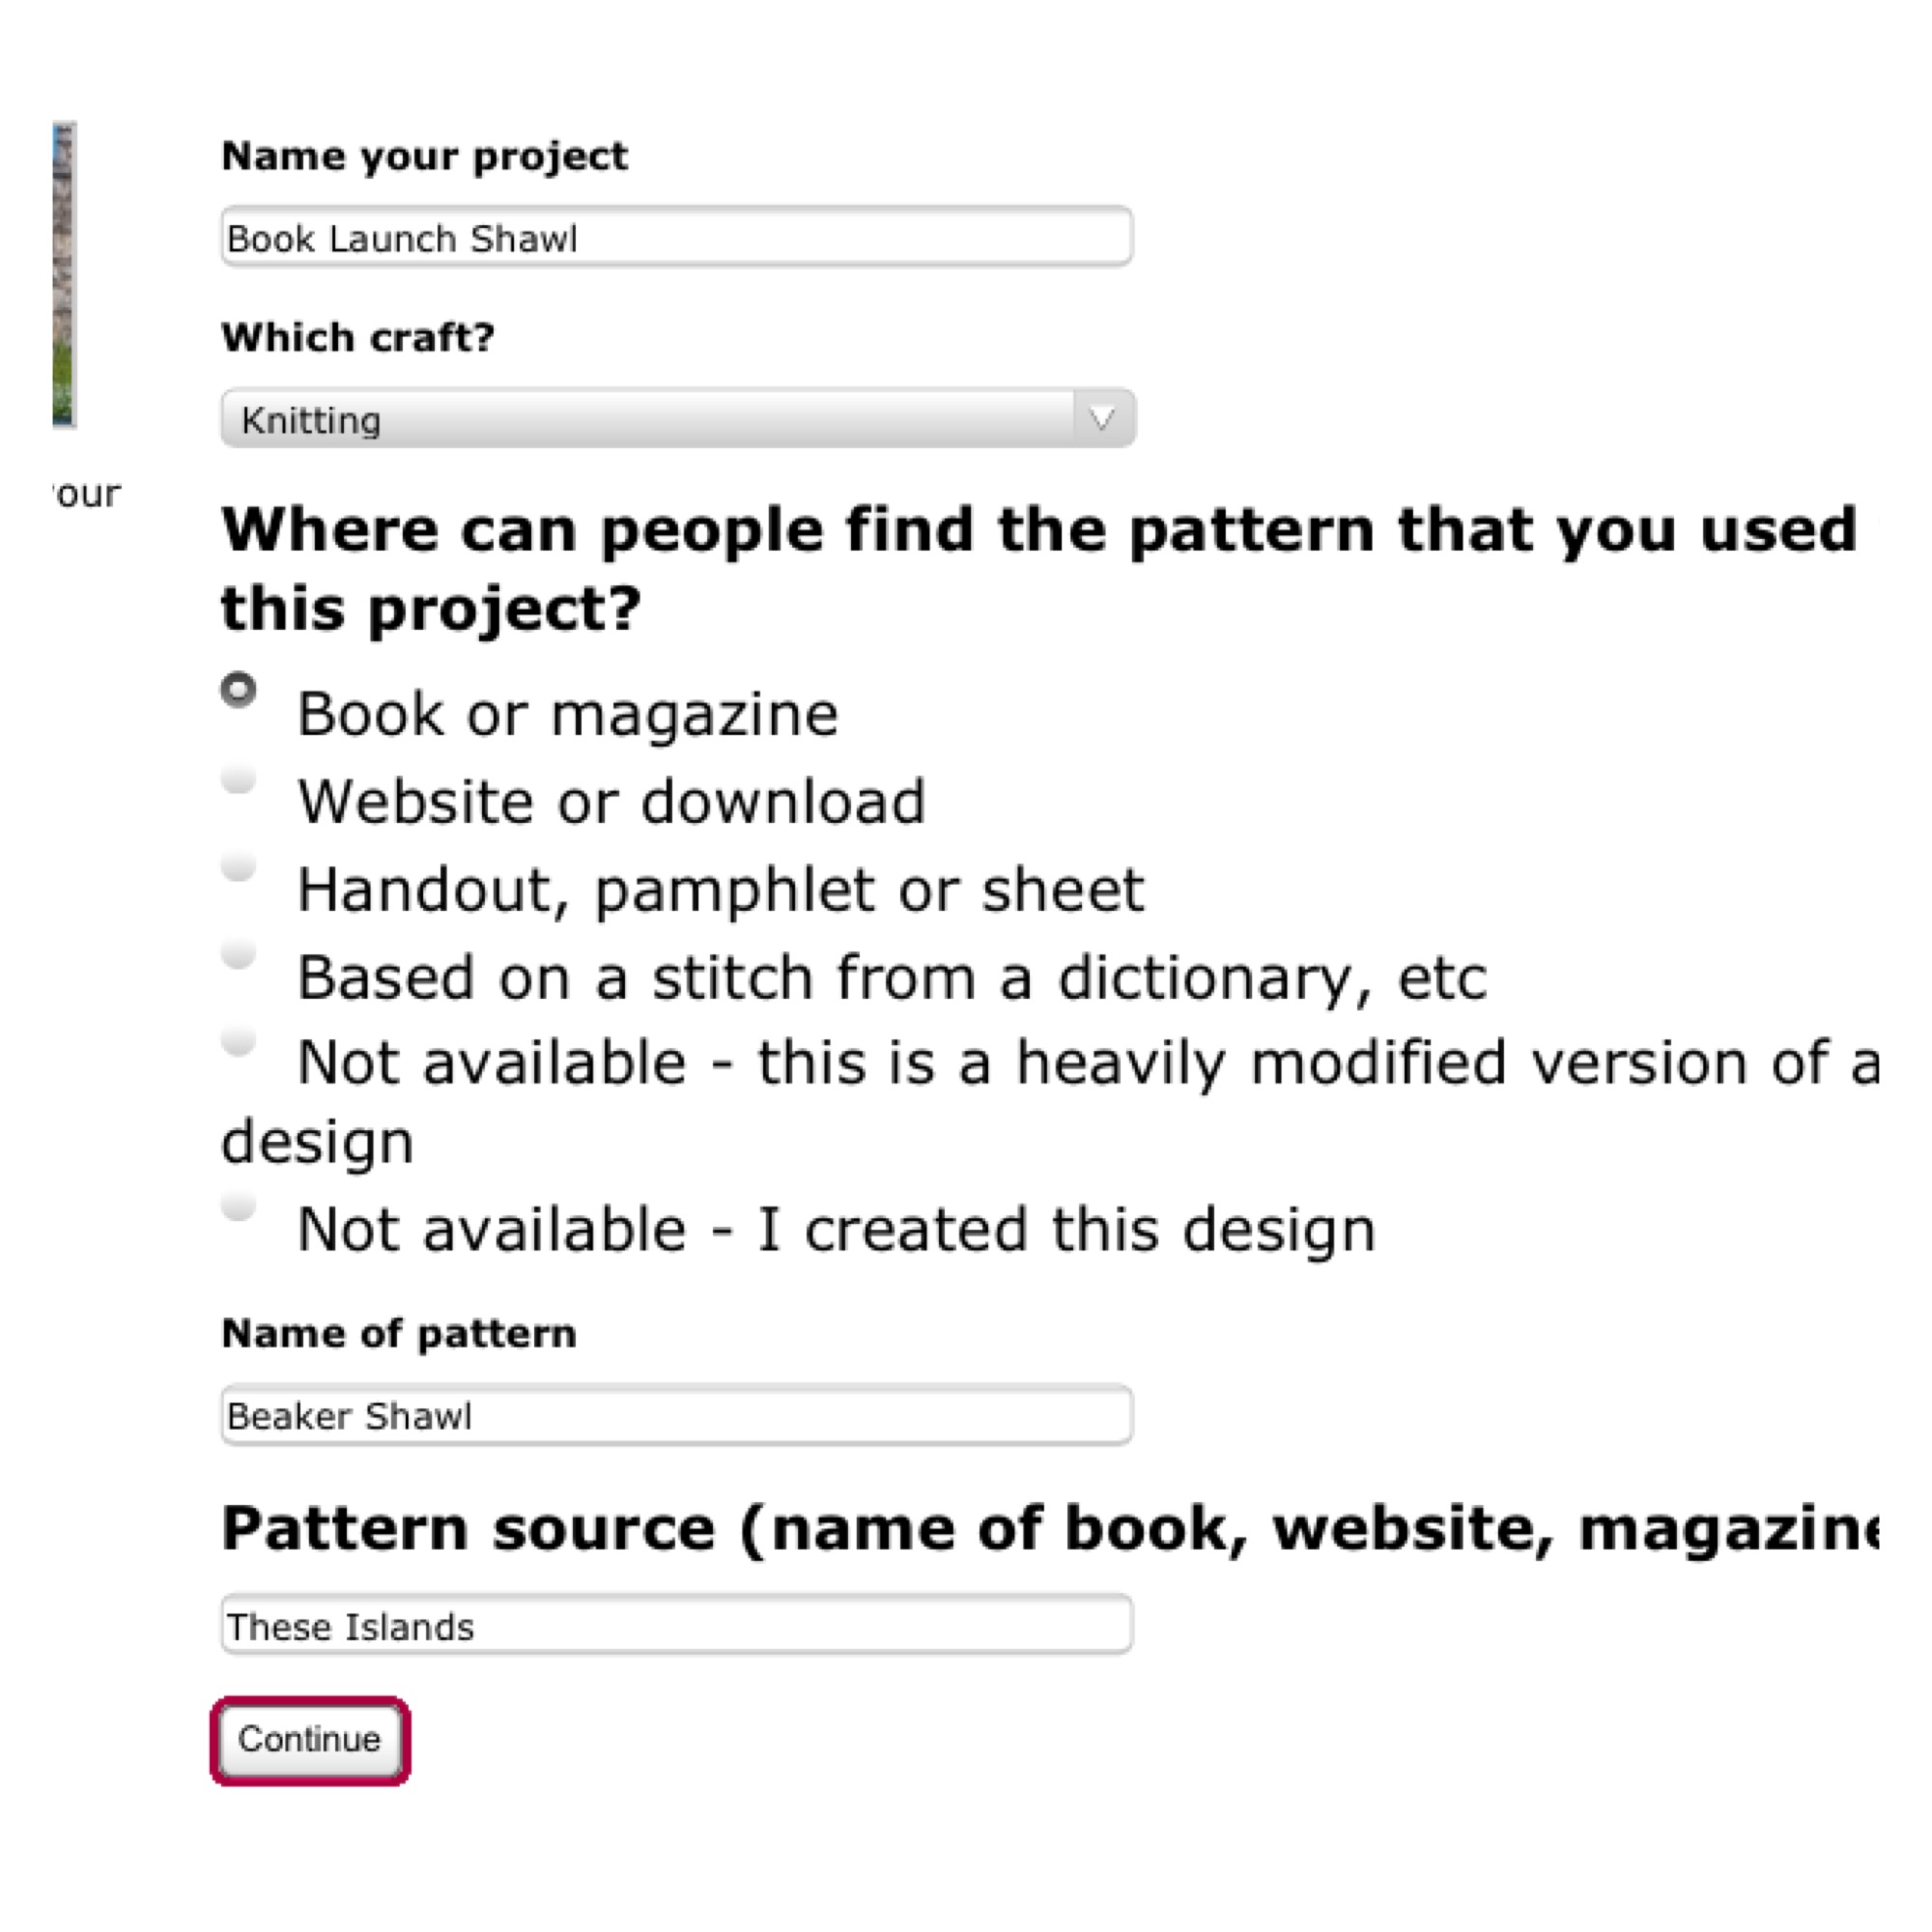This screenshot has width=1932, height=1932.
Task: Select the 'heavily modified version' radio button
Action: [x=239, y=1041]
